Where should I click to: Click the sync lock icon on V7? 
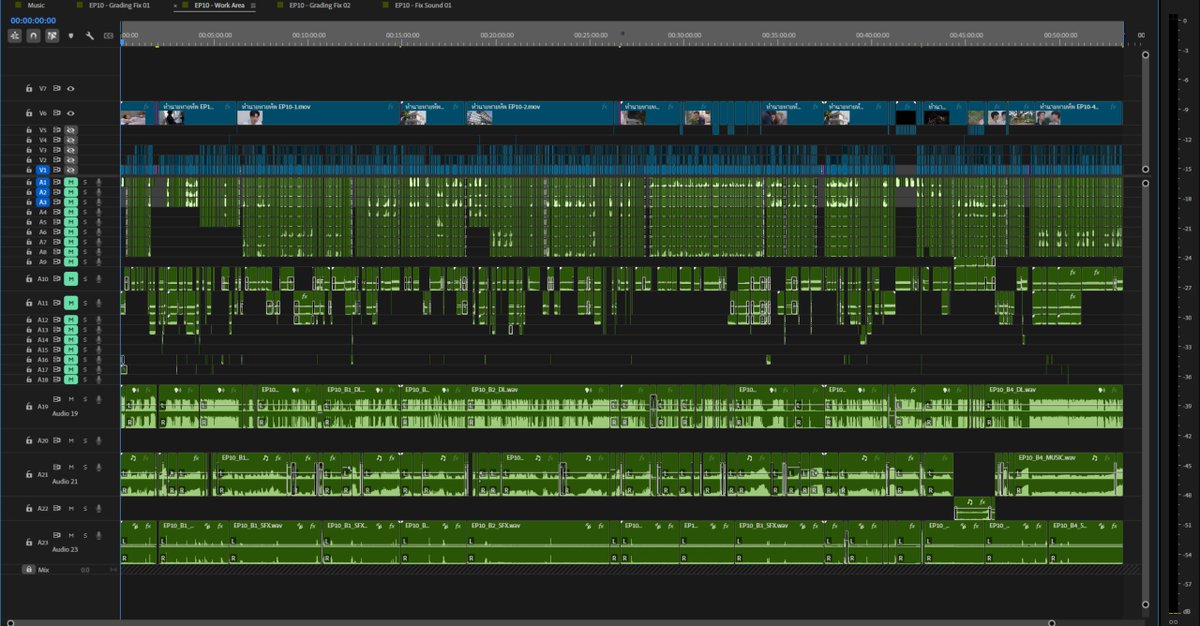(58, 88)
